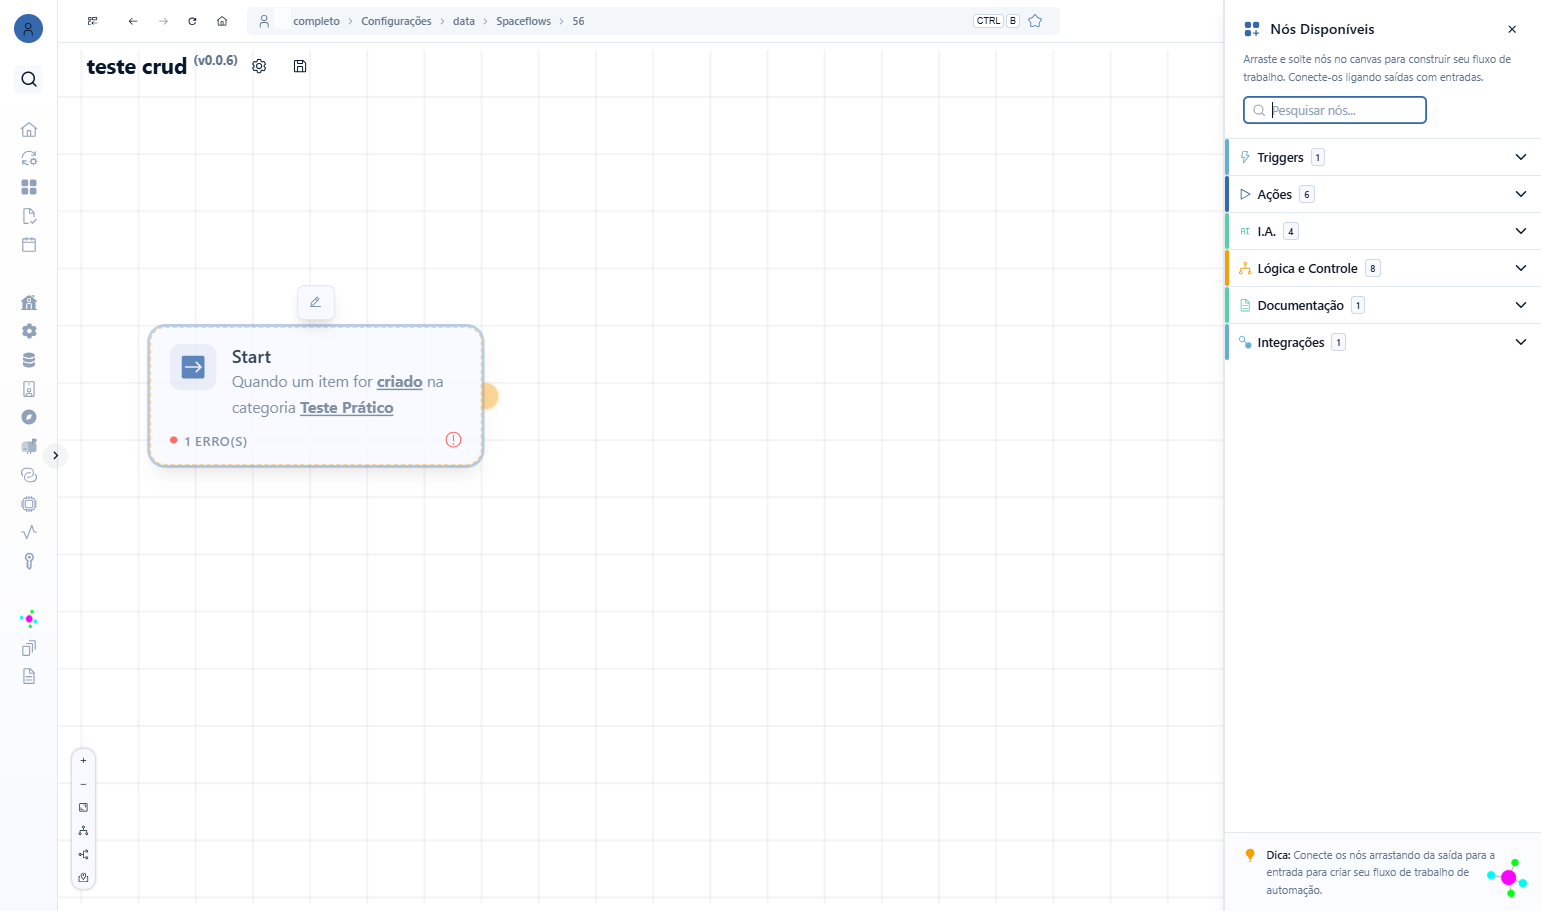Image resolution: width=1541 pixels, height=911 pixels.
Task: Expand the left sidebar with the chevron handle
Action: (x=56, y=455)
